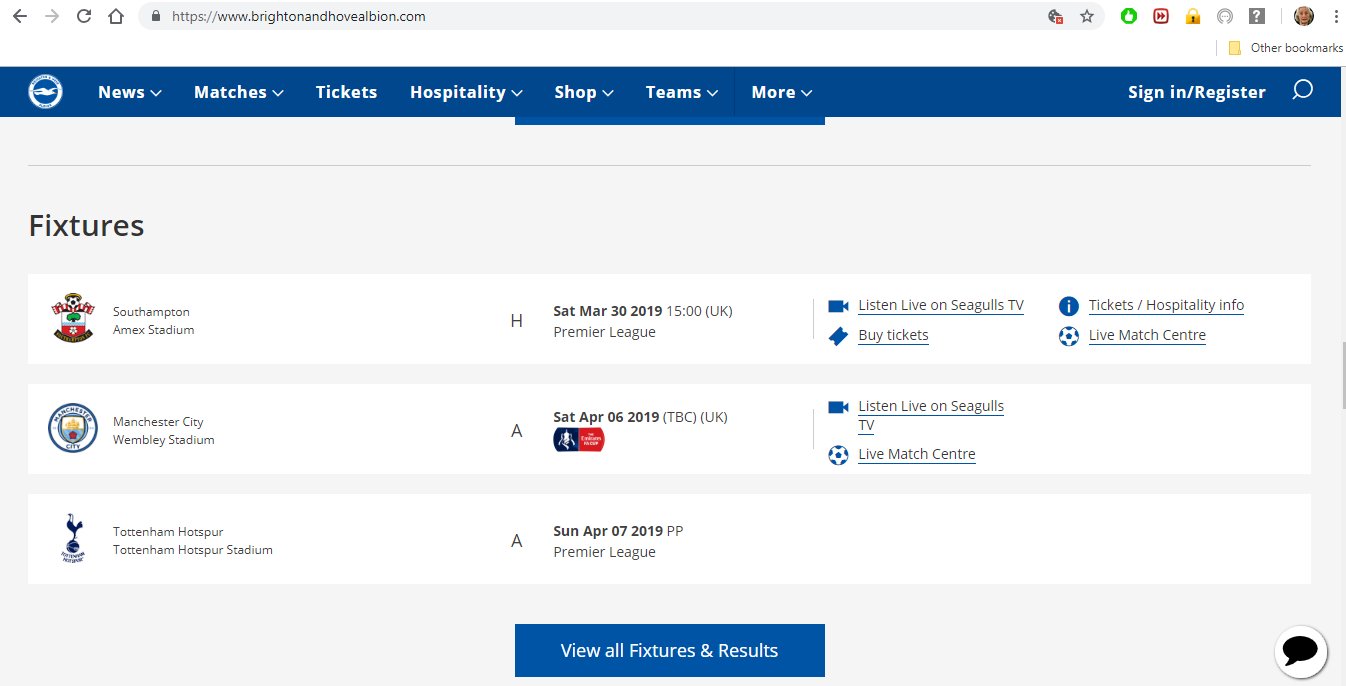View site security lock information
This screenshot has width=1346, height=686.
(155, 16)
